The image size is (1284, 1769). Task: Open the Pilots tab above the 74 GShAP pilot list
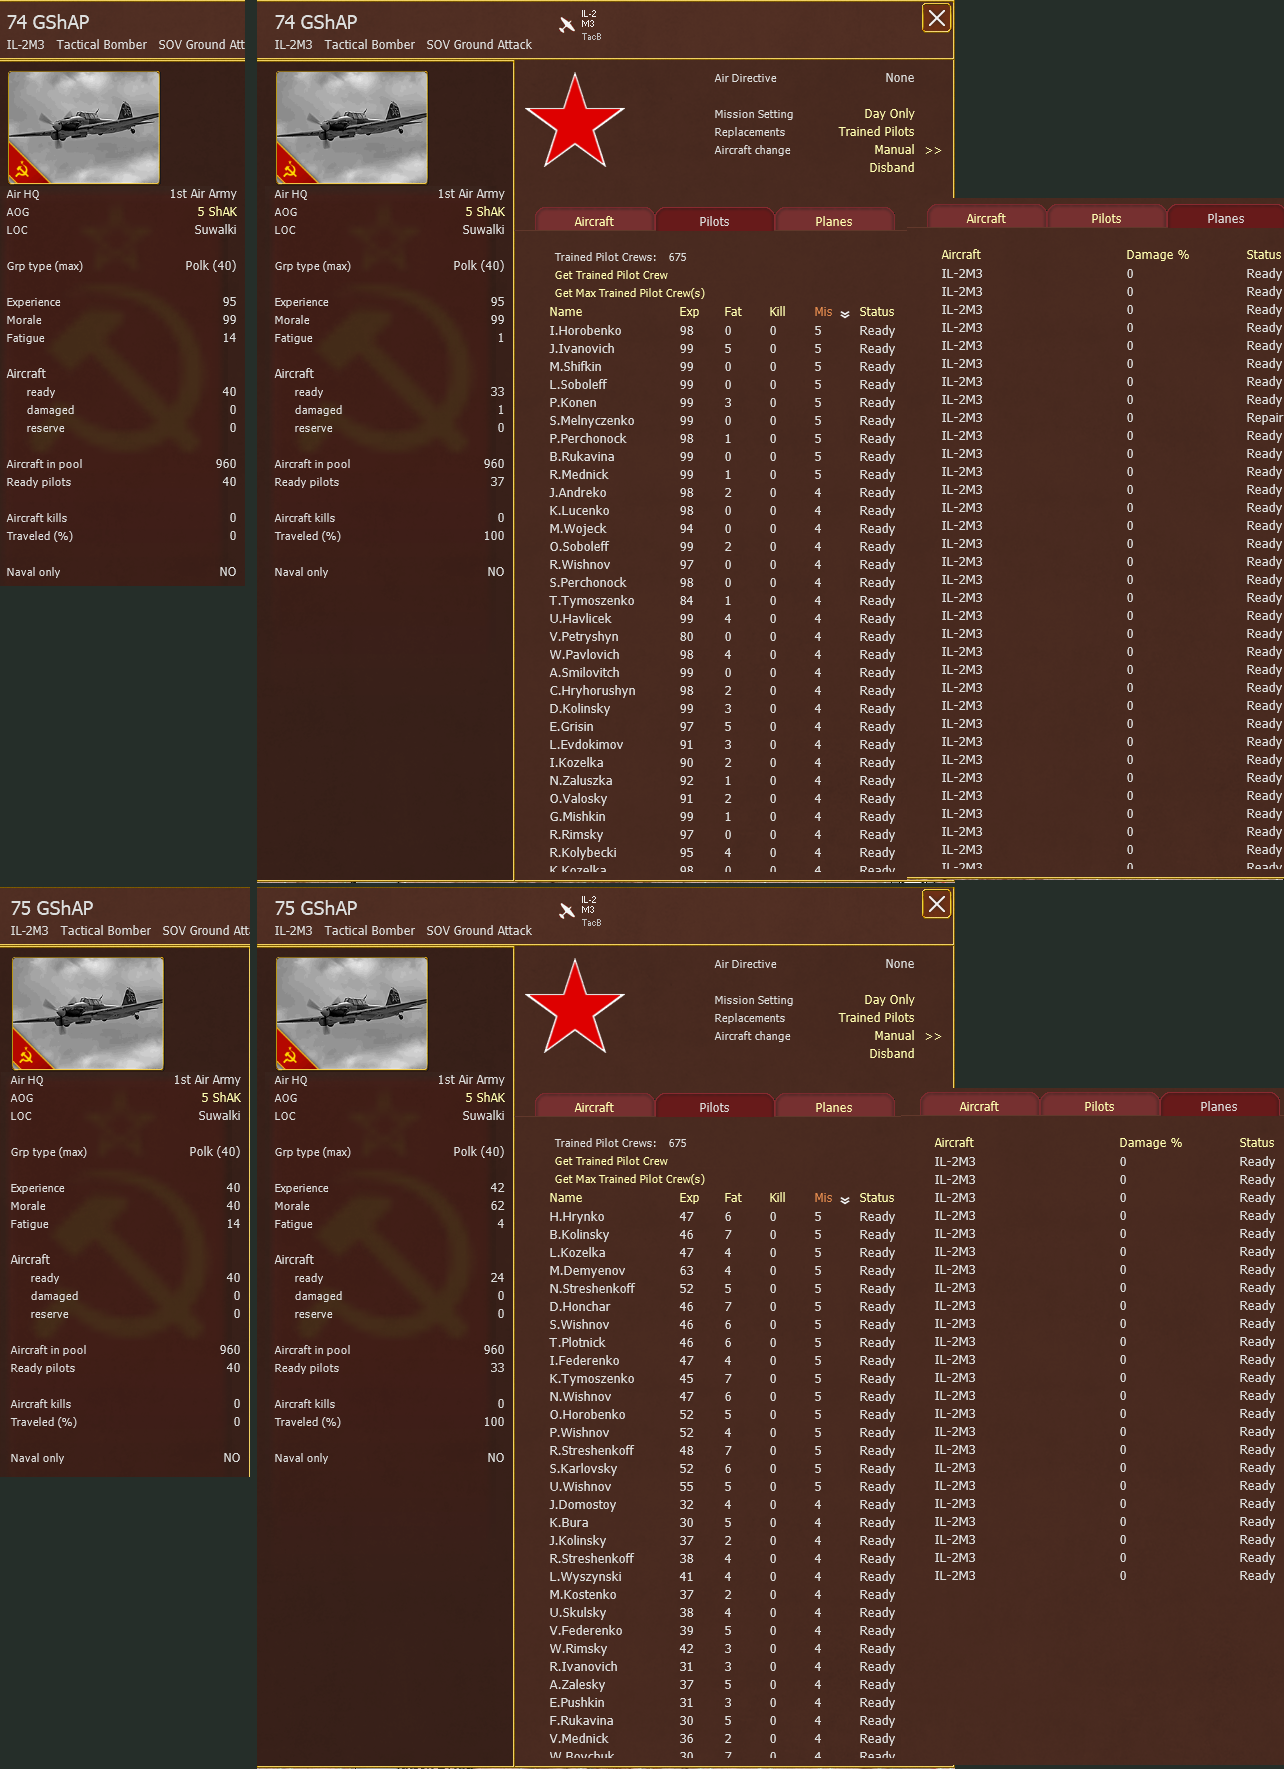(x=714, y=221)
